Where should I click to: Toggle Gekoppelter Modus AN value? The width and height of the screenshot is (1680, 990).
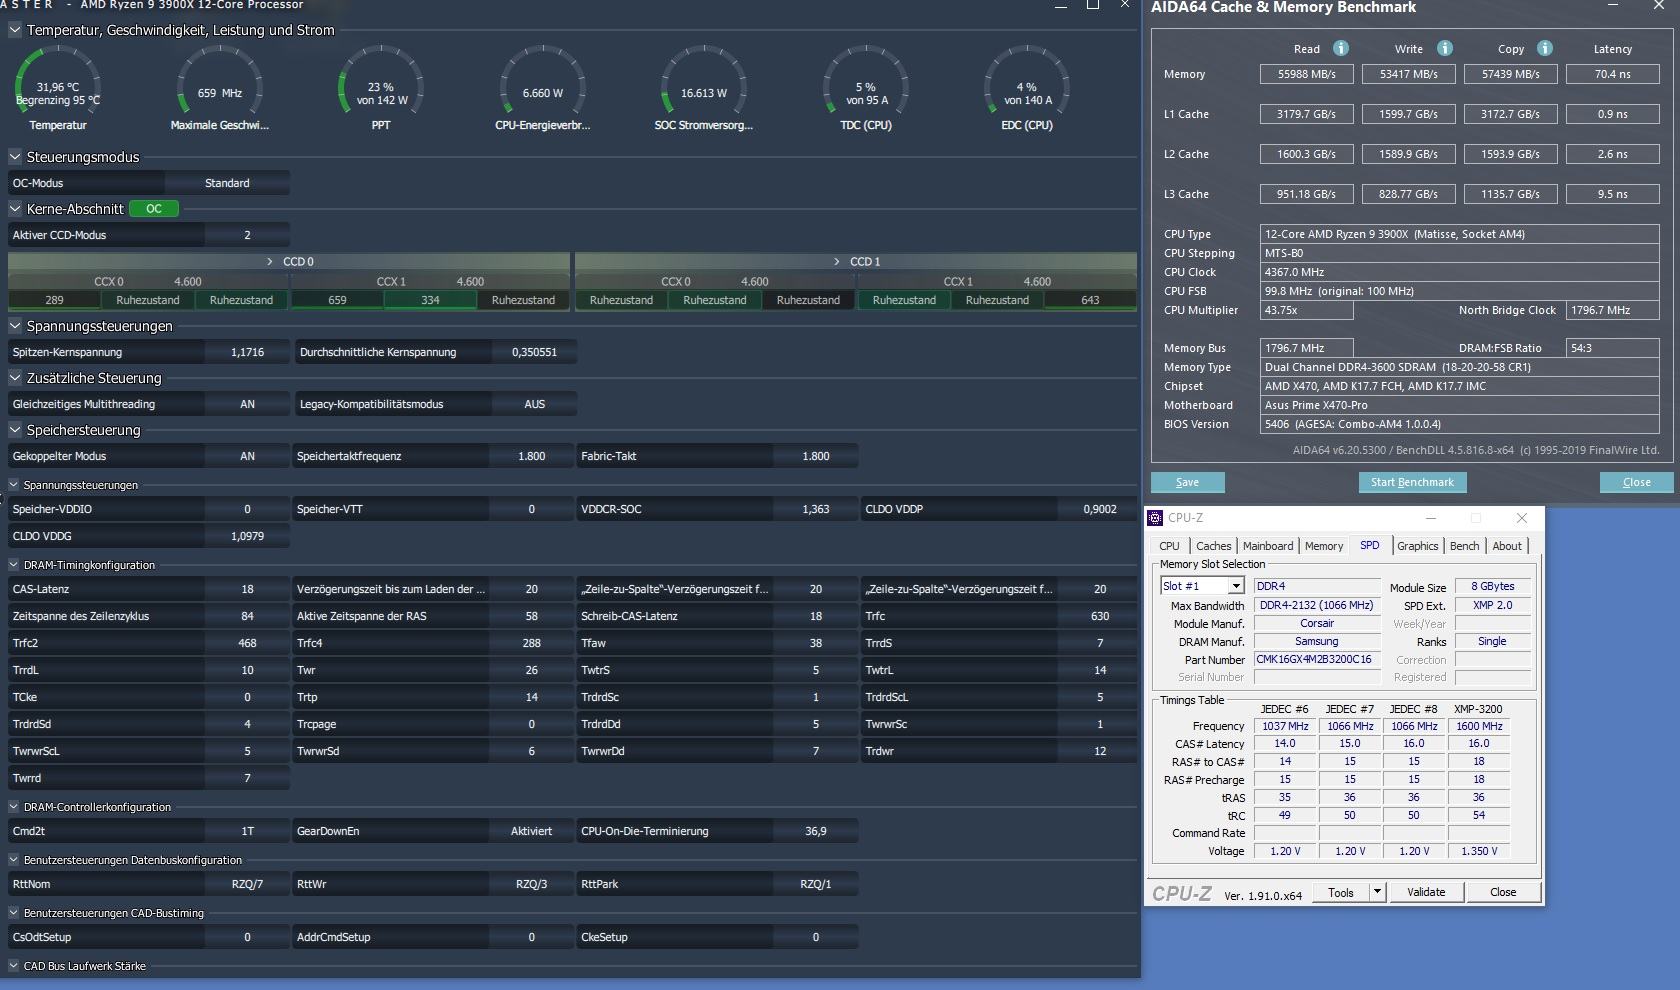(247, 456)
